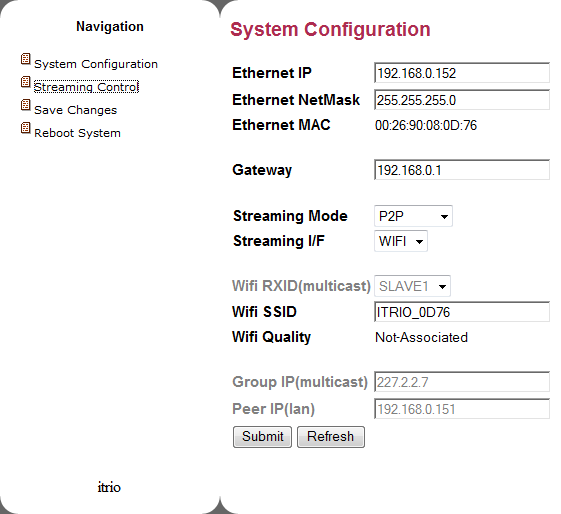This screenshot has height=514, width=561.
Task: Open the System Configuration navigation link
Action: tap(96, 64)
